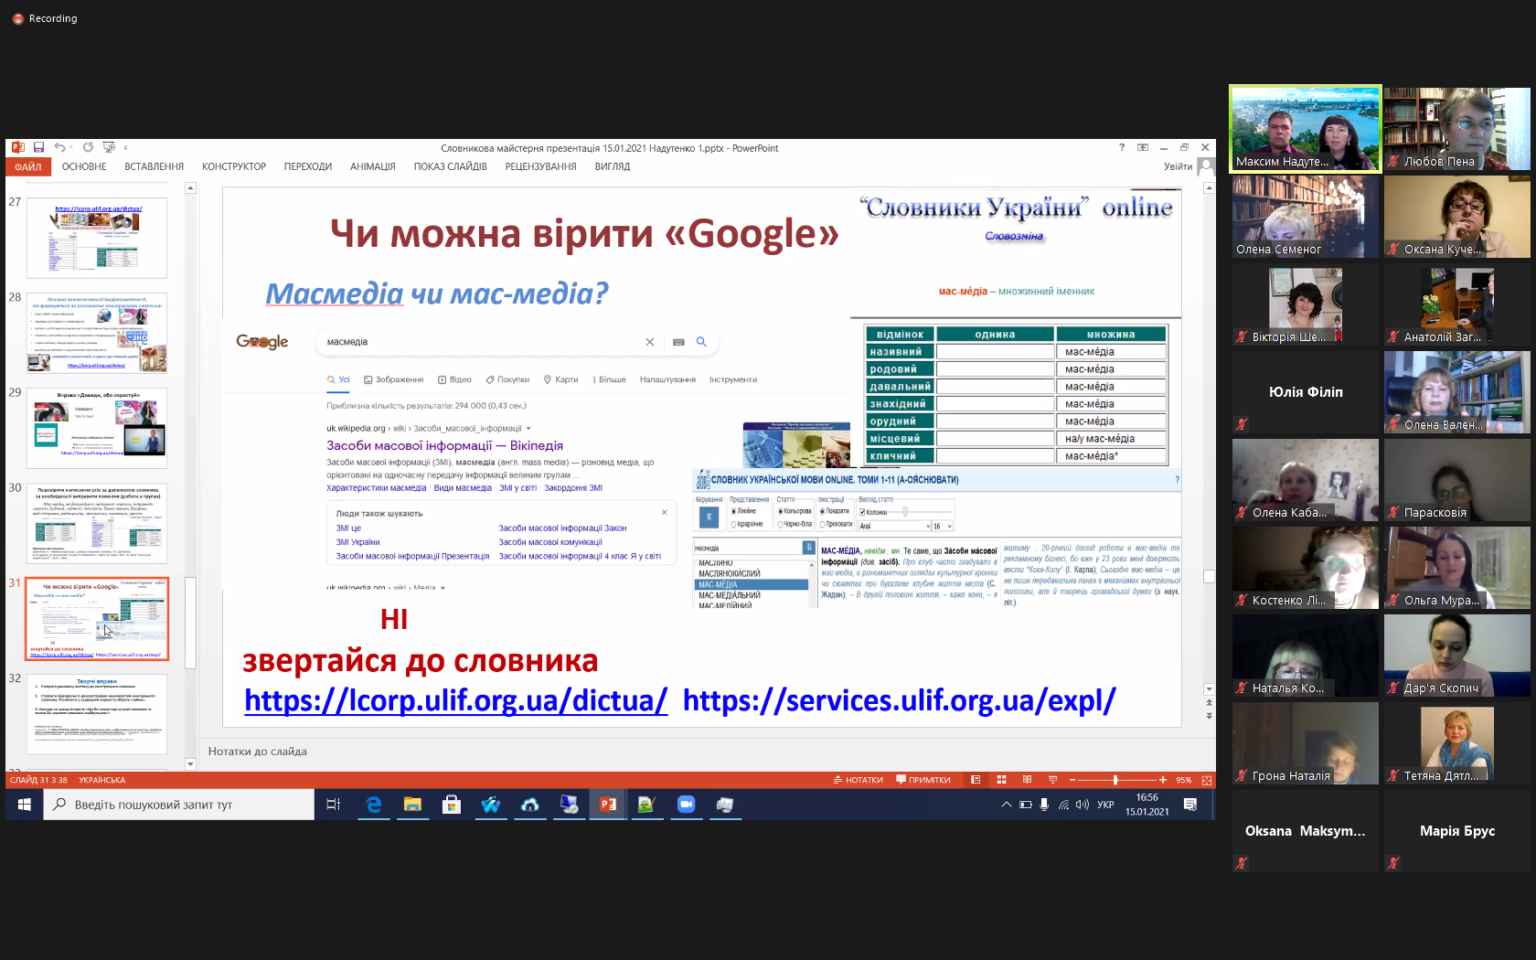The height and width of the screenshot is (960, 1536).
Task: Click the ФАЙЛ file button
Action: 28,167
